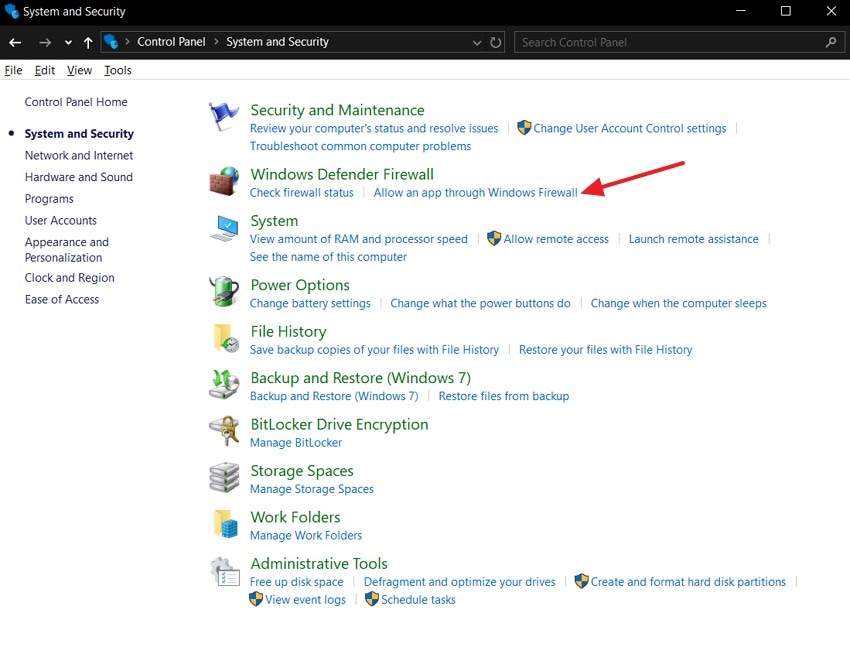The image size is (850, 654).
Task: Click Allow remote access link
Action: click(x=556, y=239)
